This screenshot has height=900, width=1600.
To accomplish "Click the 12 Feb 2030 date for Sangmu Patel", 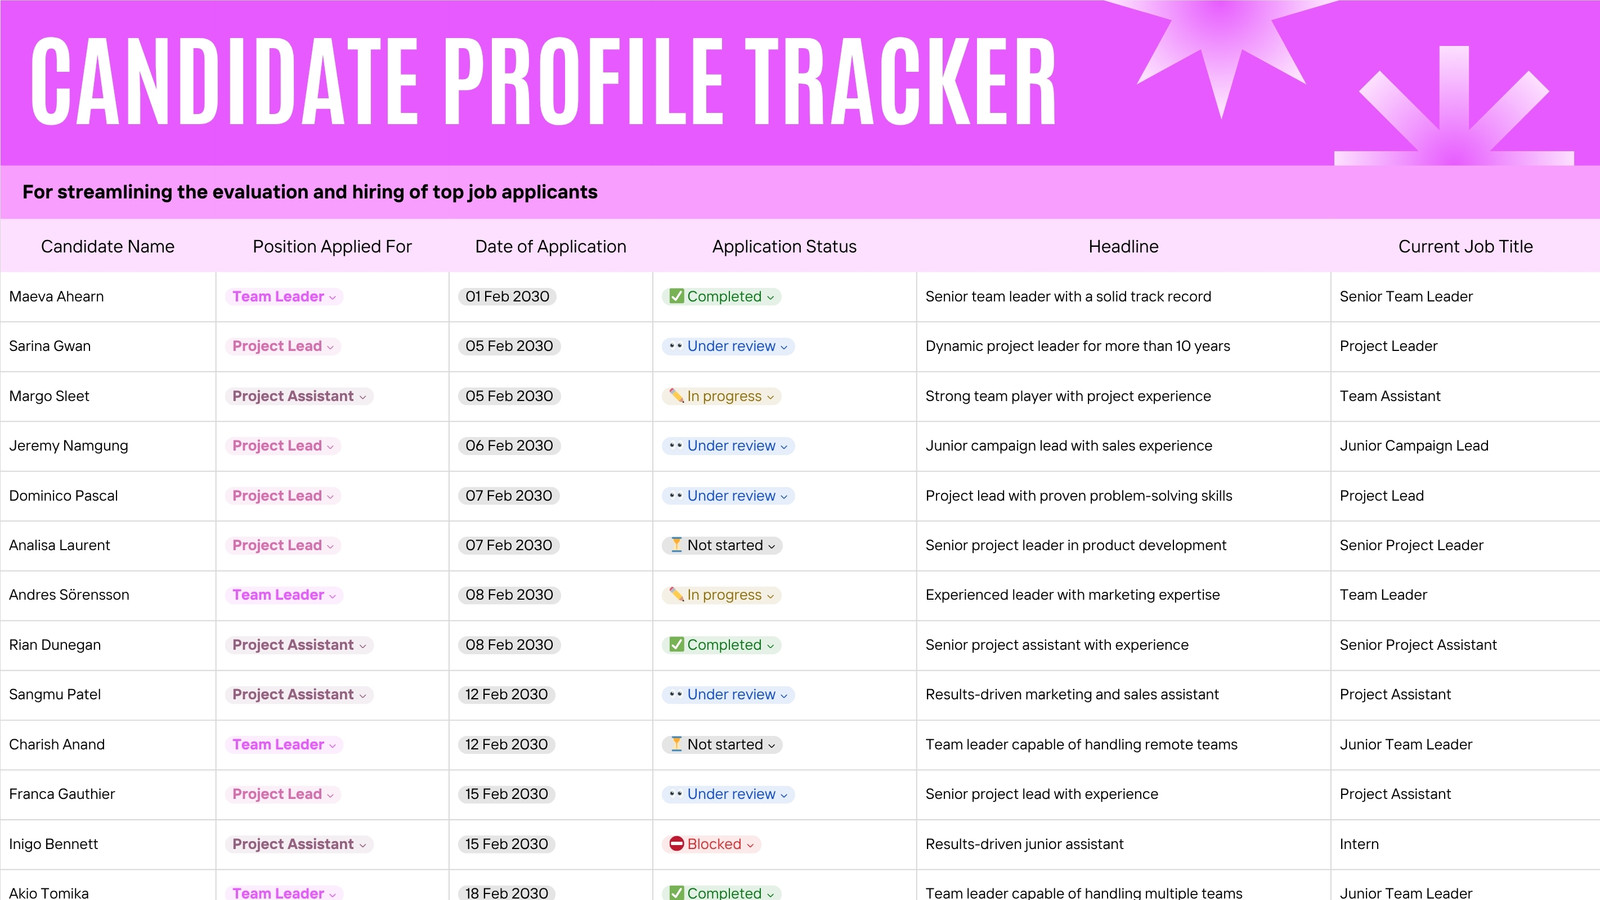I will click(506, 694).
